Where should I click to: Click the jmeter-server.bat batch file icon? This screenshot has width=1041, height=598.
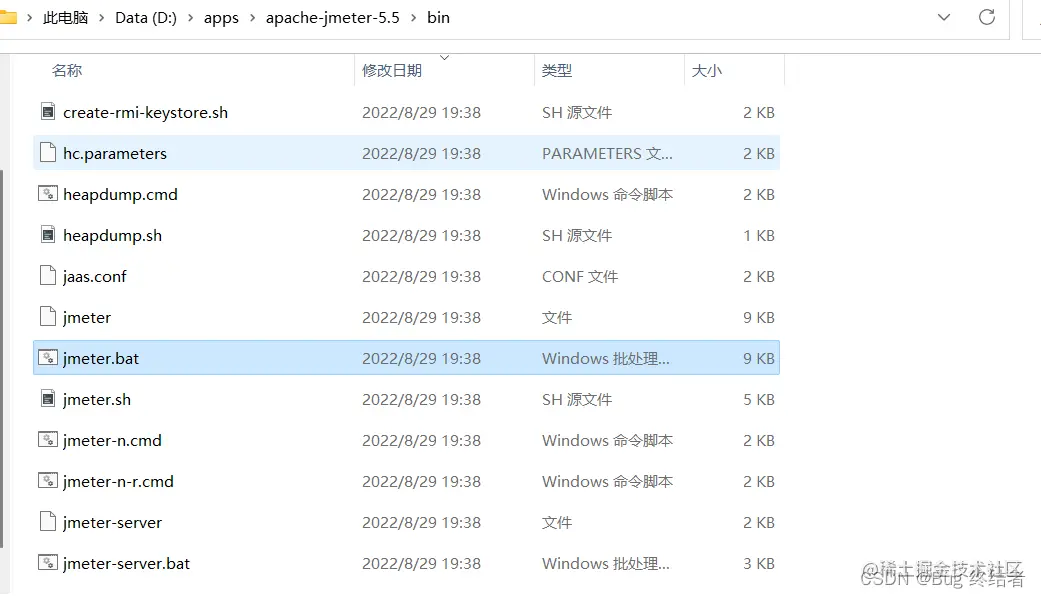coord(48,563)
